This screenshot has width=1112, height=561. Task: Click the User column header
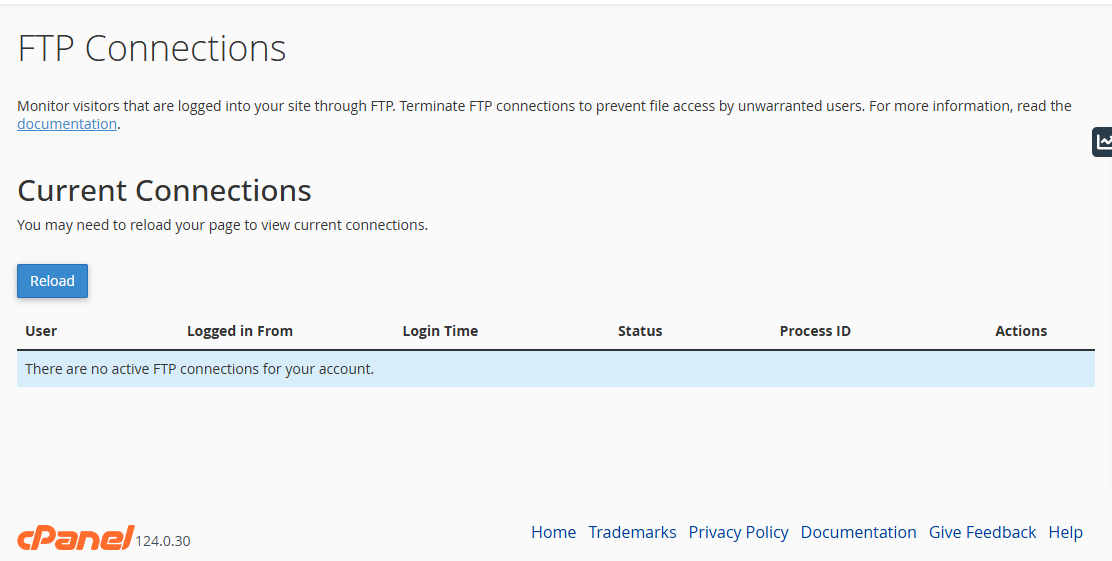(x=41, y=331)
